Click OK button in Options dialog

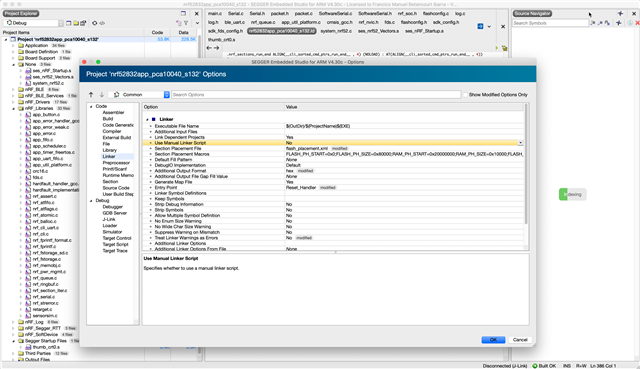pos(493,340)
